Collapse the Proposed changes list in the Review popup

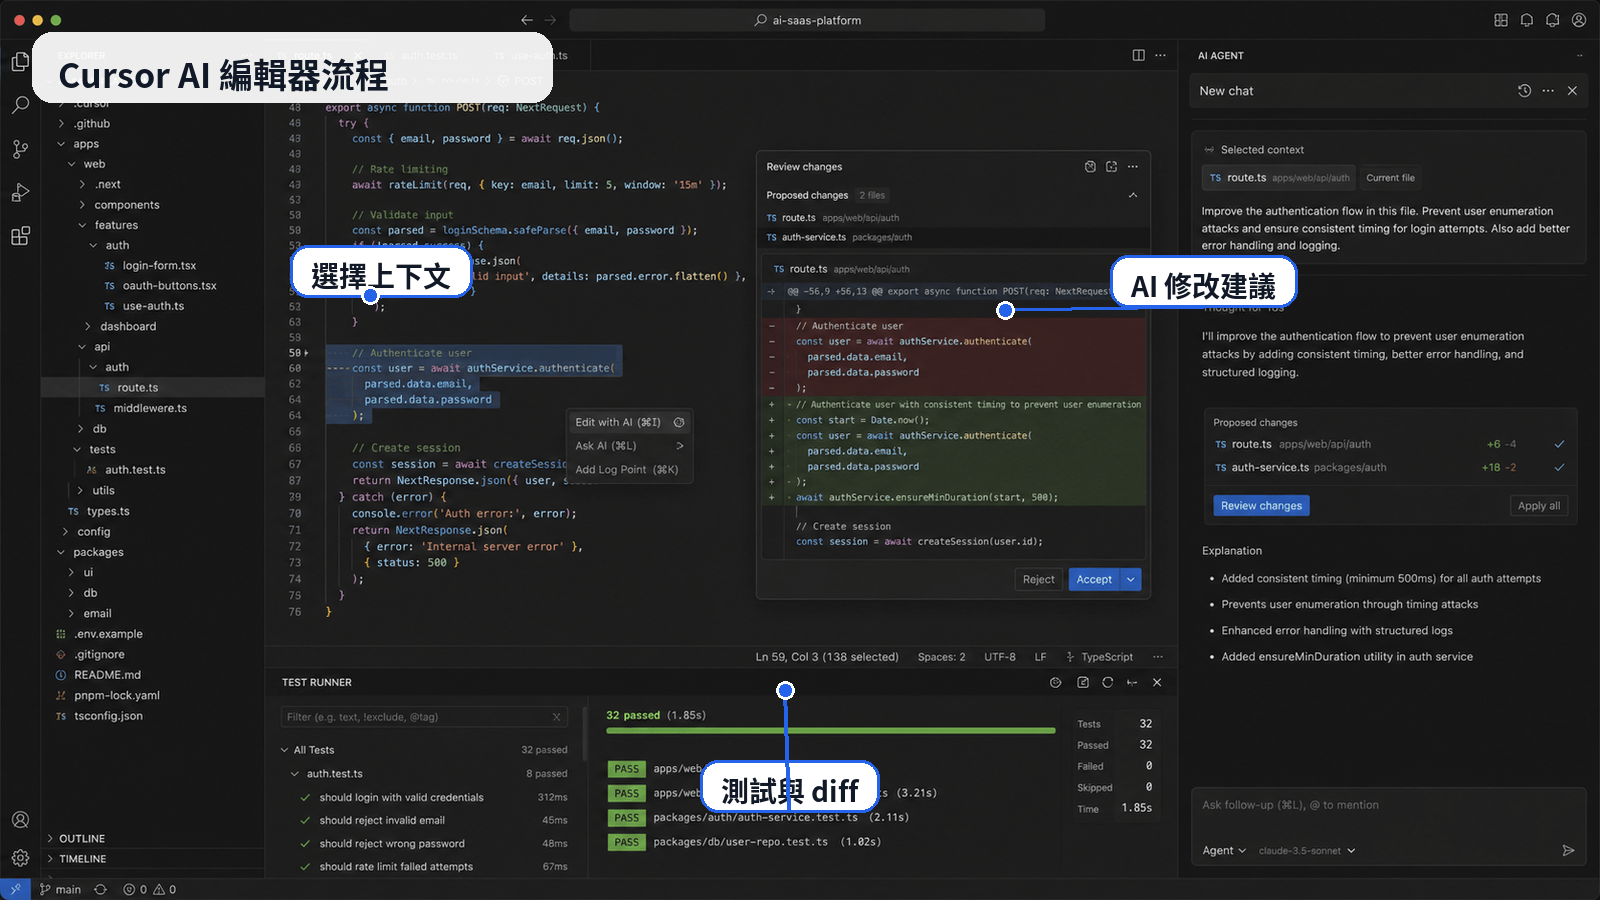pyautogui.click(x=1133, y=195)
